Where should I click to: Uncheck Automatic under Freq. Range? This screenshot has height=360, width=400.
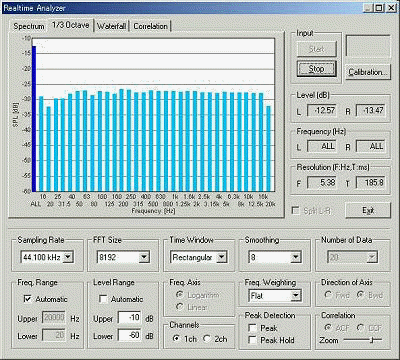(x=28, y=299)
